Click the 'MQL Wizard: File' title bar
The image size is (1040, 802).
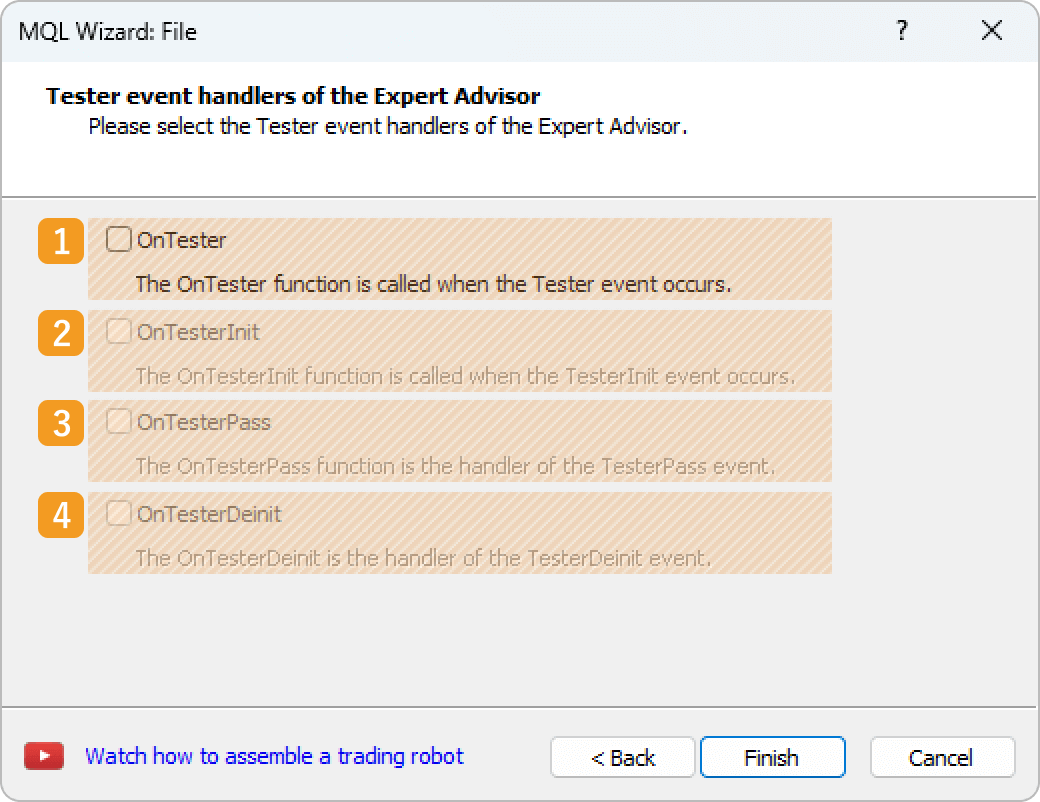(400, 31)
